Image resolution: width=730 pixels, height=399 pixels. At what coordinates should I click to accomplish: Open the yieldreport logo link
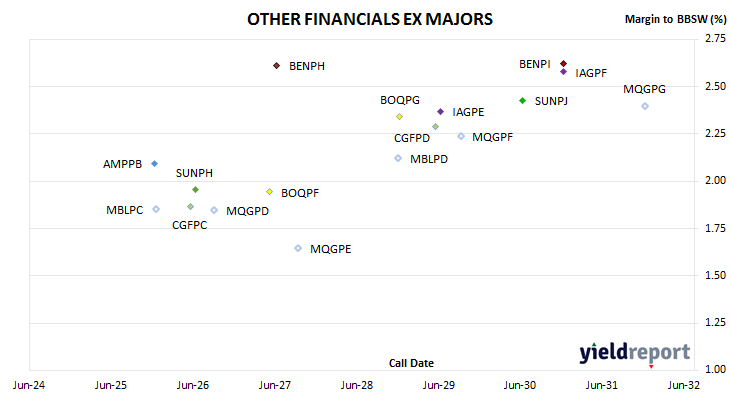pos(635,353)
